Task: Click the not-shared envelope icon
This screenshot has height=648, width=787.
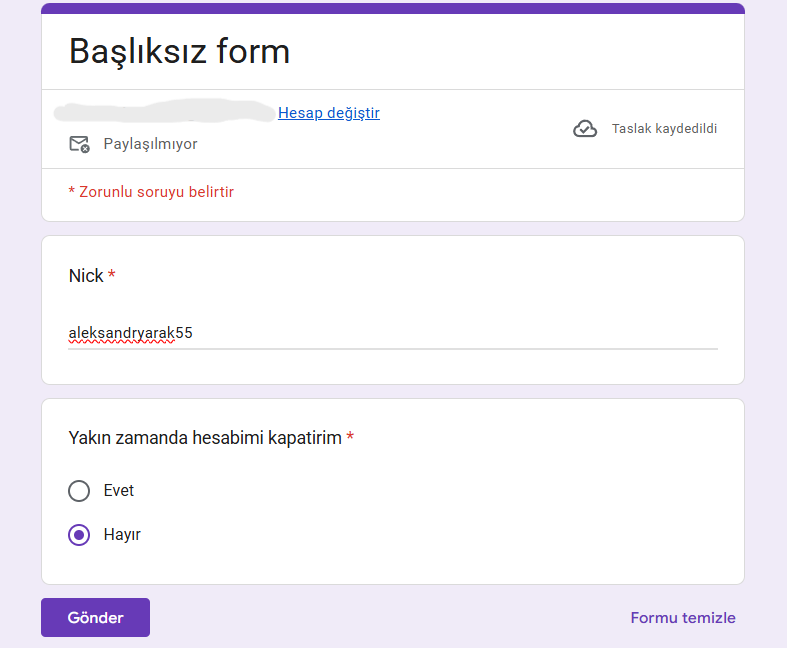Action: (x=79, y=144)
